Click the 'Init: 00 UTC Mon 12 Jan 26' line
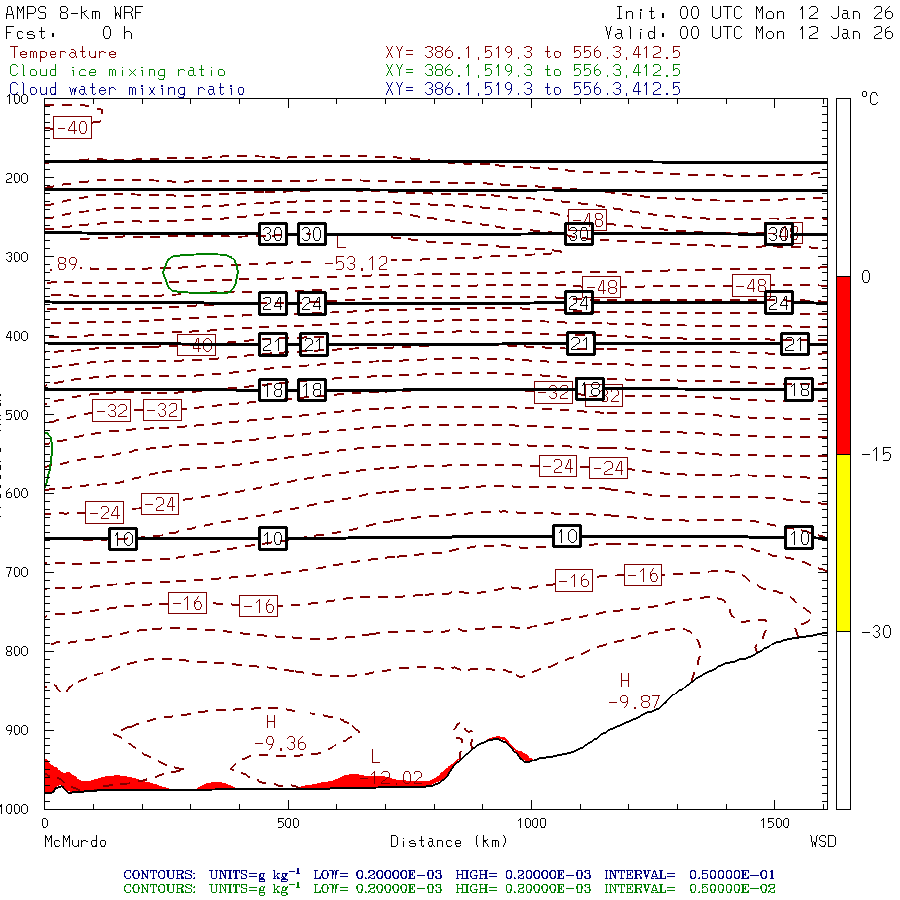This screenshot has width=900, height=900. click(x=754, y=13)
